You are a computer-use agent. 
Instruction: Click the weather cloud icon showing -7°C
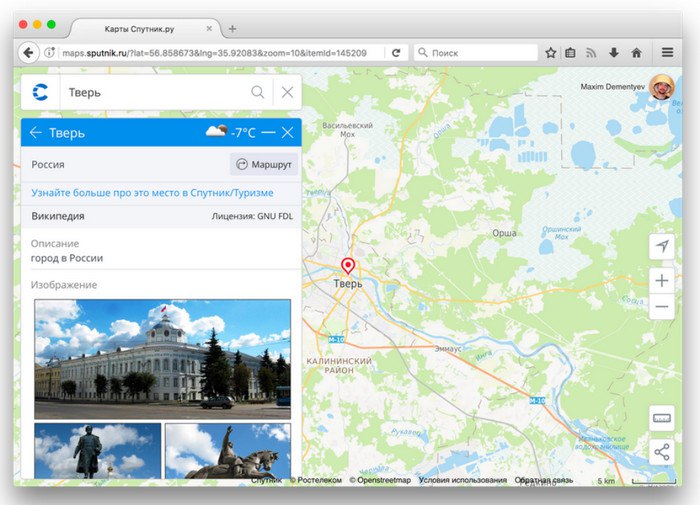(216, 131)
